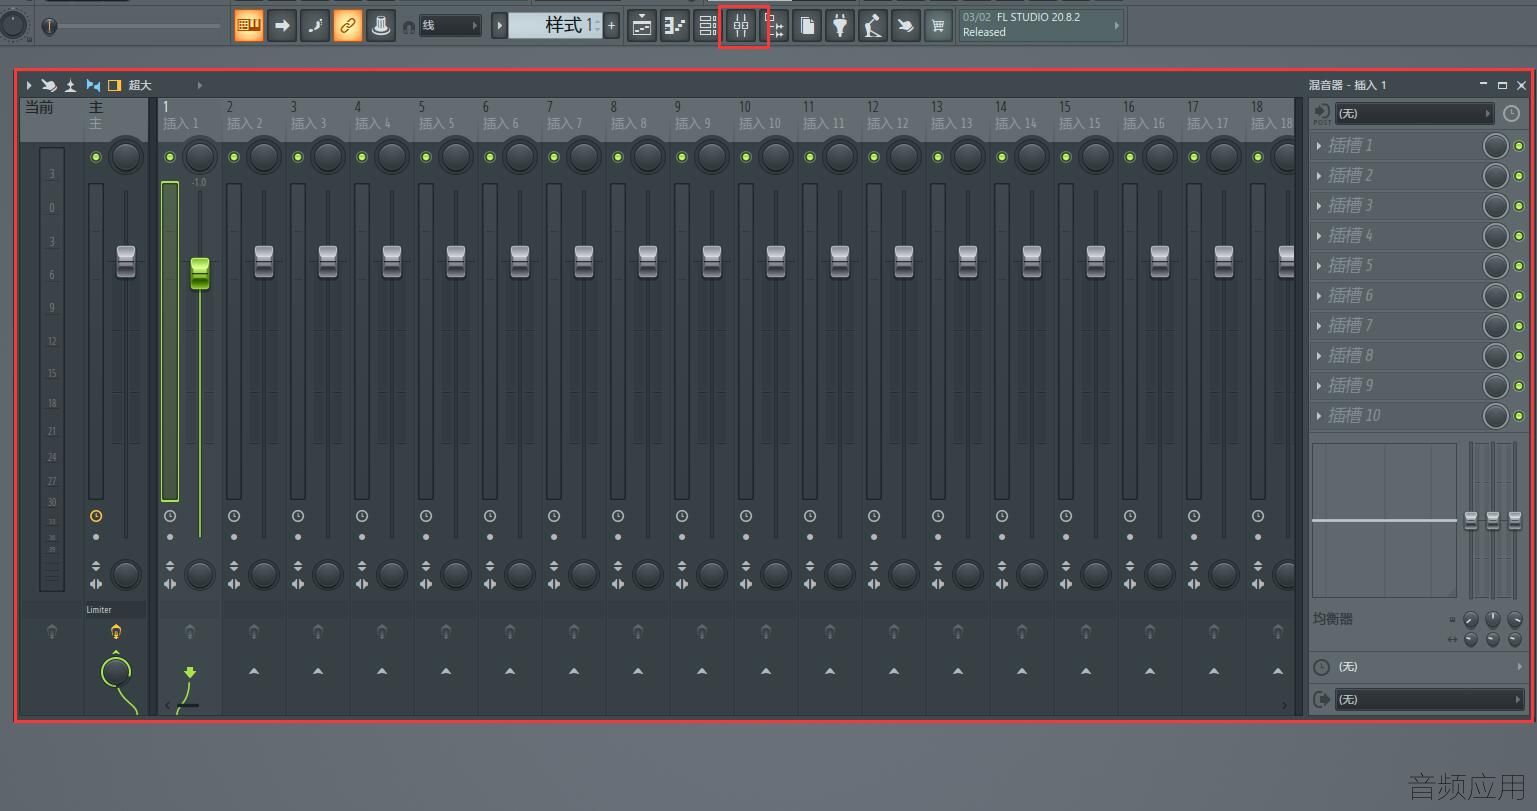This screenshot has width=1537, height=811.
Task: Mute the Master track green LED
Action: click(96, 157)
